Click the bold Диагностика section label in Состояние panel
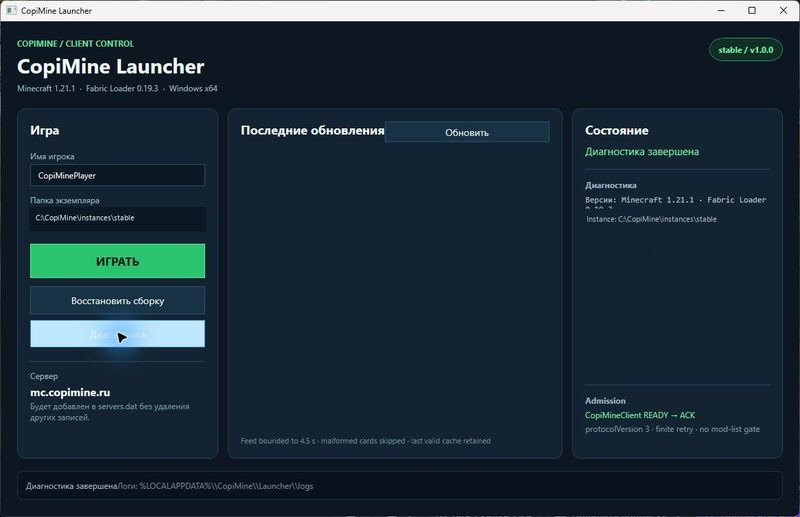 pyautogui.click(x=611, y=185)
